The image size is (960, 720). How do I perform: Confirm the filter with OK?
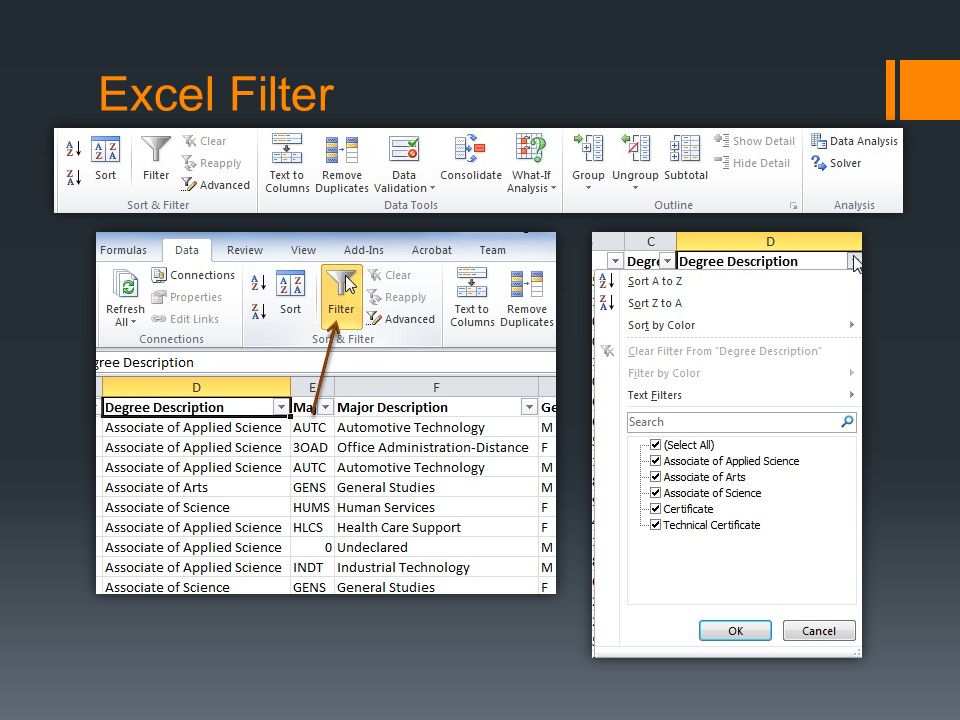coord(735,631)
